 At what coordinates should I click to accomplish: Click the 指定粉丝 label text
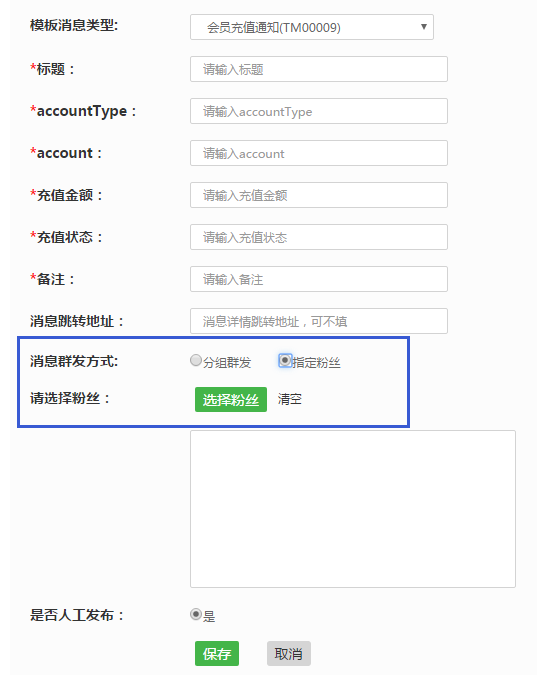[x=317, y=362]
